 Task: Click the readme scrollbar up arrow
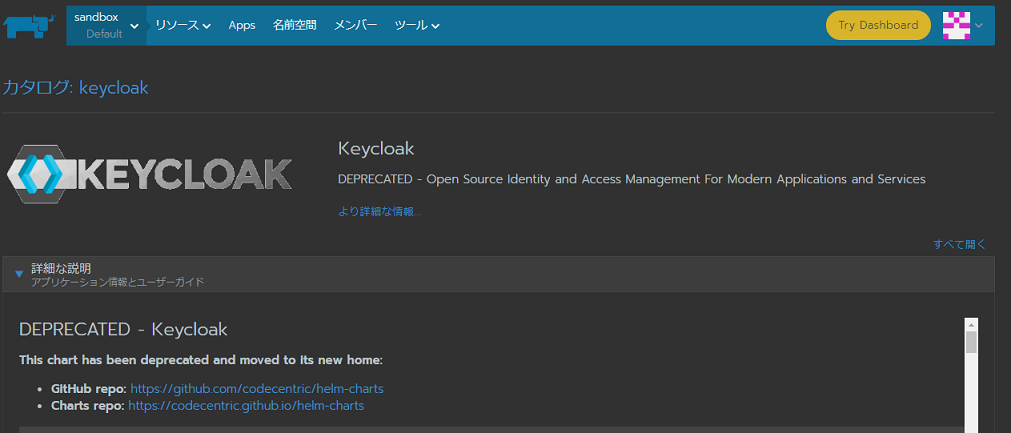tap(970, 325)
